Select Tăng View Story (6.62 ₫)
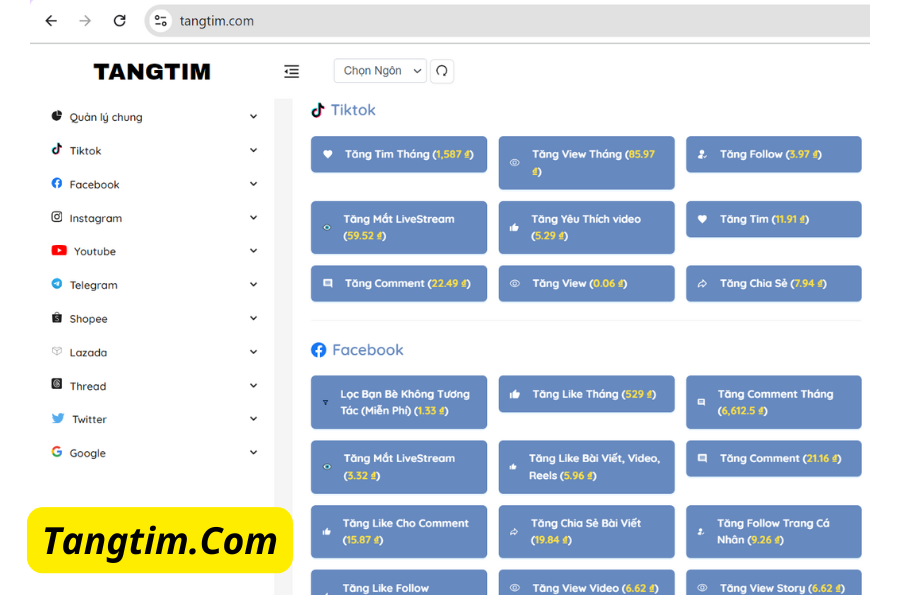This screenshot has width=900, height=600. tap(774, 583)
